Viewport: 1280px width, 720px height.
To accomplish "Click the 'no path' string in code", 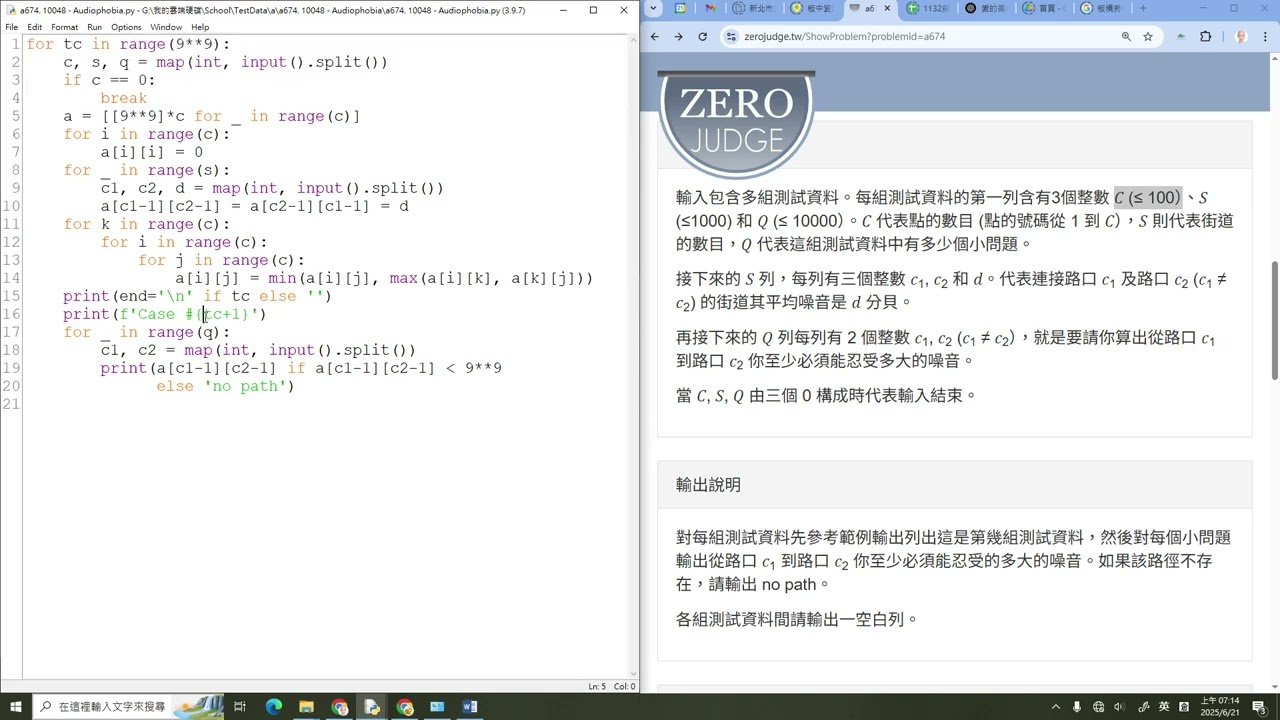I will [245, 386].
